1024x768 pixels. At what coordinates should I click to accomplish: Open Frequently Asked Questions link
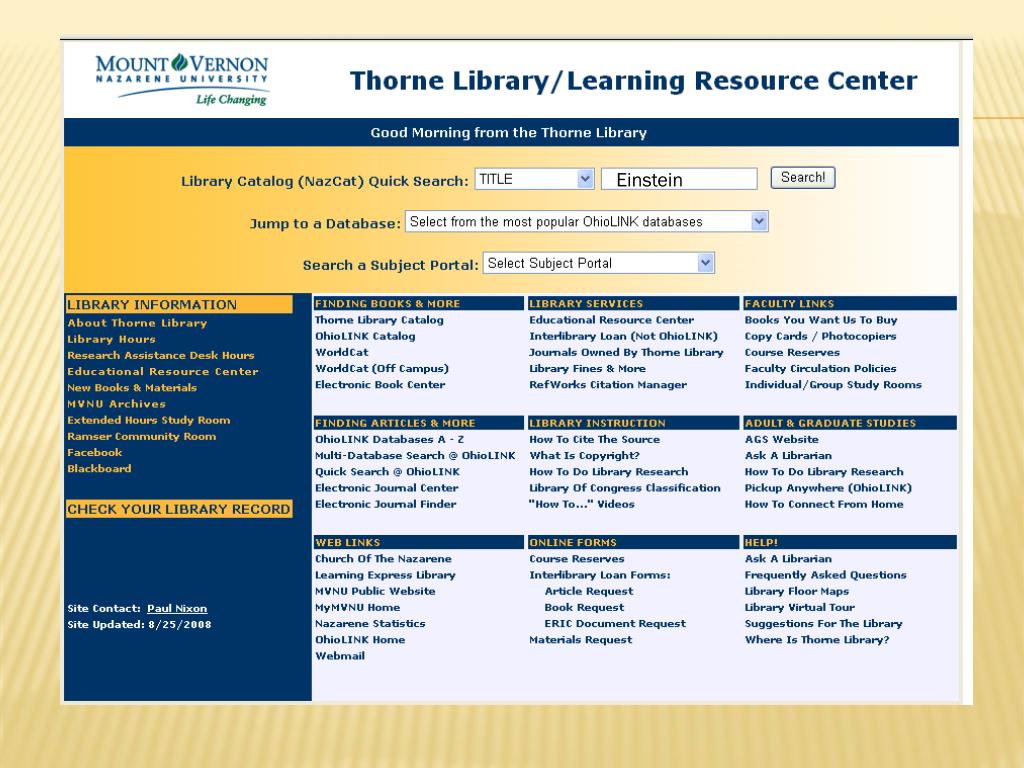[825, 575]
